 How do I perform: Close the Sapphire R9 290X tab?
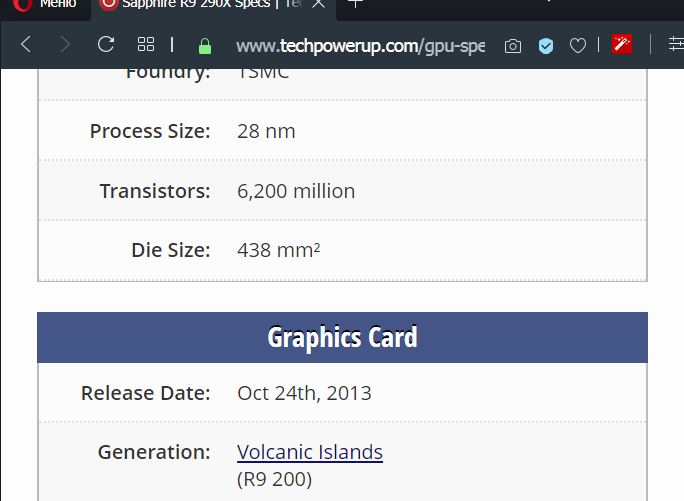click(x=318, y=5)
